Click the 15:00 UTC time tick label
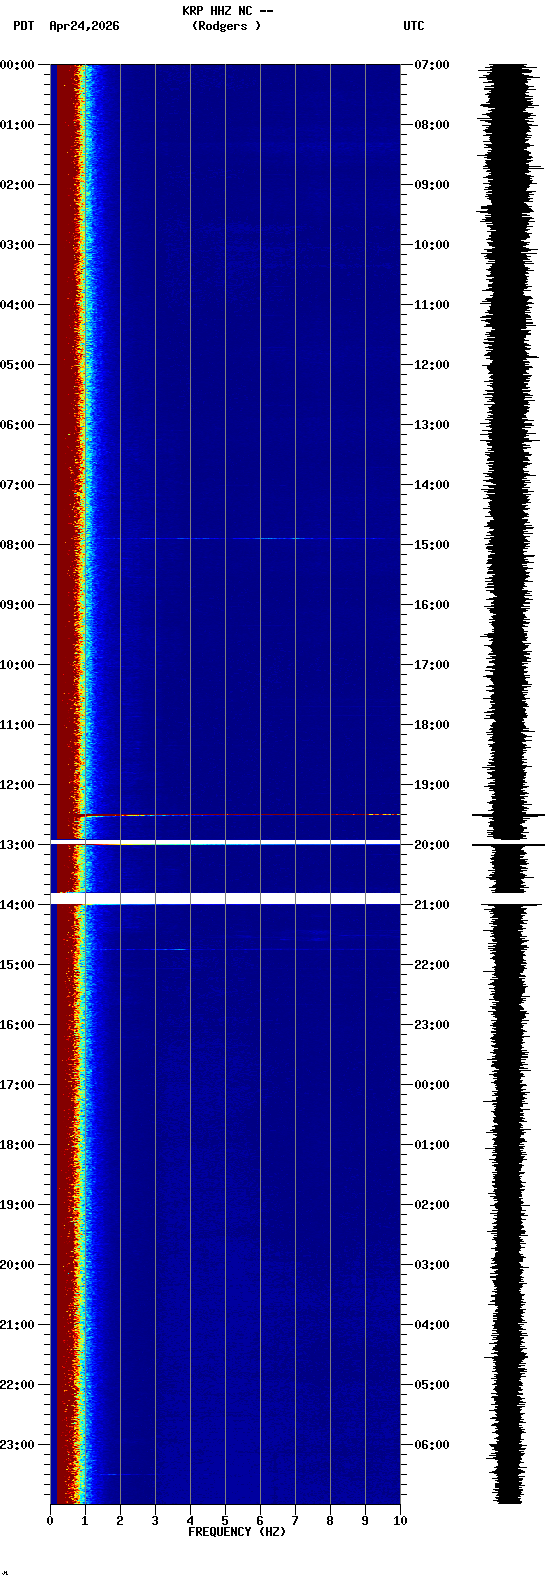The height and width of the screenshot is (1584, 552). click(432, 545)
